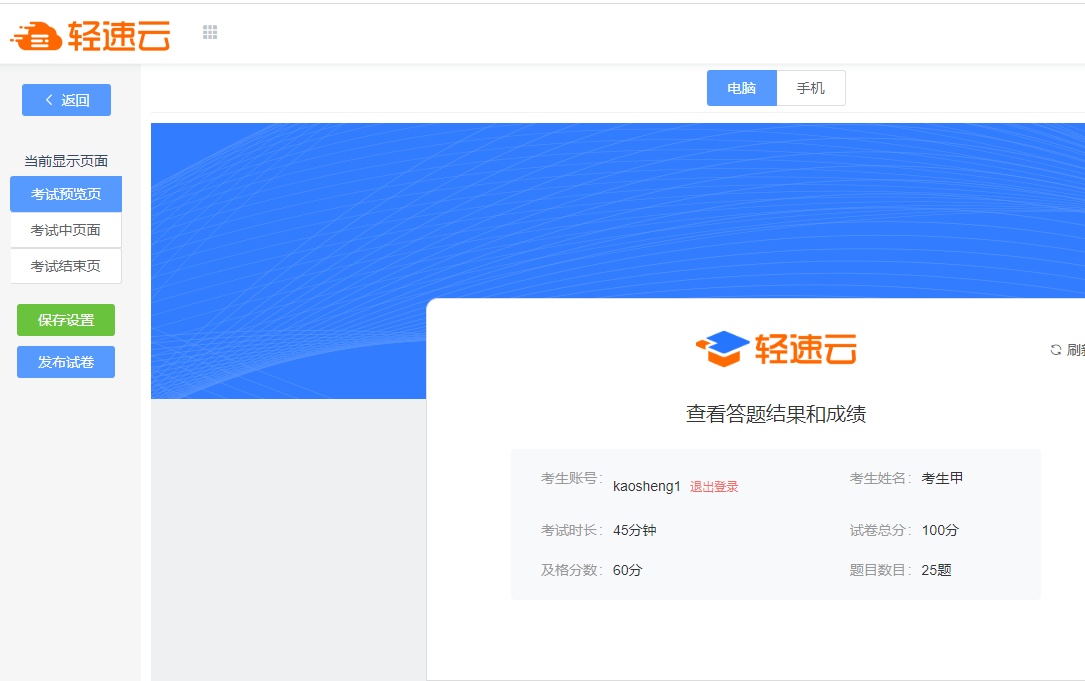Select the 考试预览页 page tab

tap(66, 194)
